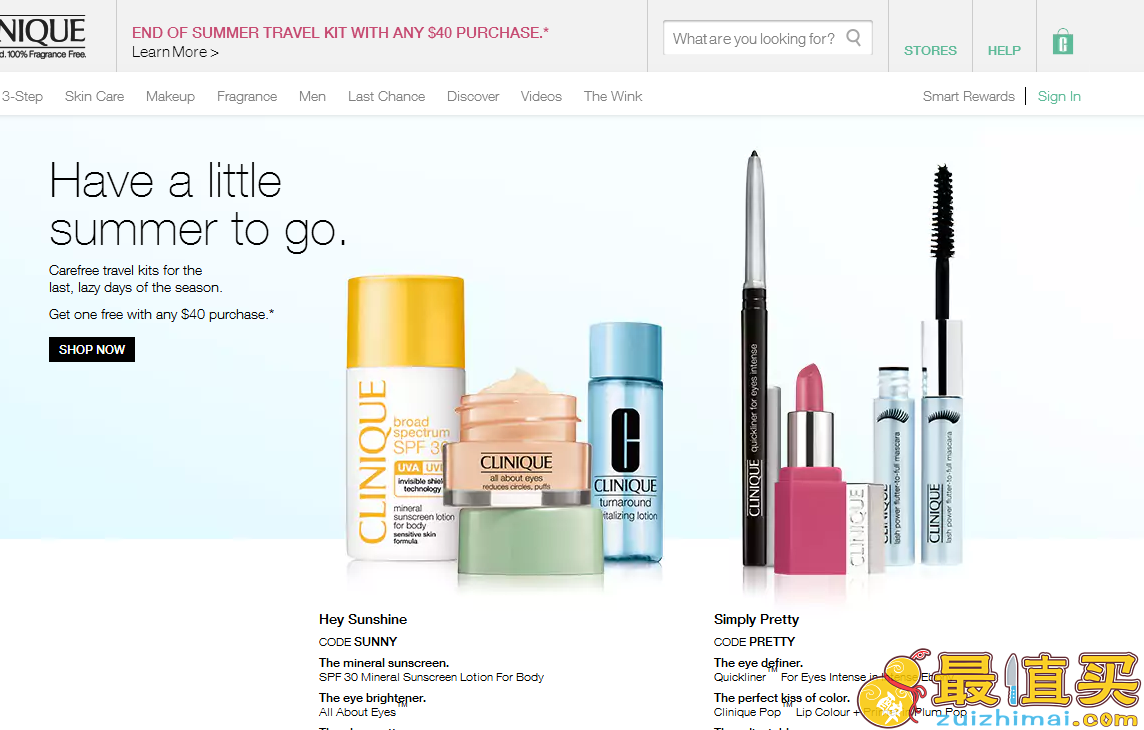Open the shopping bag icon
This screenshot has height=730, width=1144.
click(1062, 42)
